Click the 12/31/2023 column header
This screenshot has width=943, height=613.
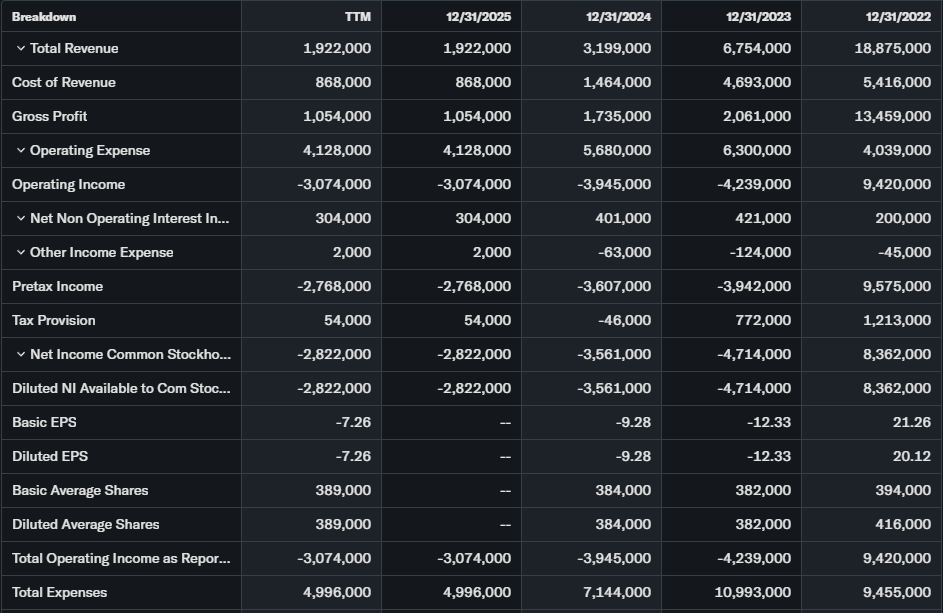758,16
